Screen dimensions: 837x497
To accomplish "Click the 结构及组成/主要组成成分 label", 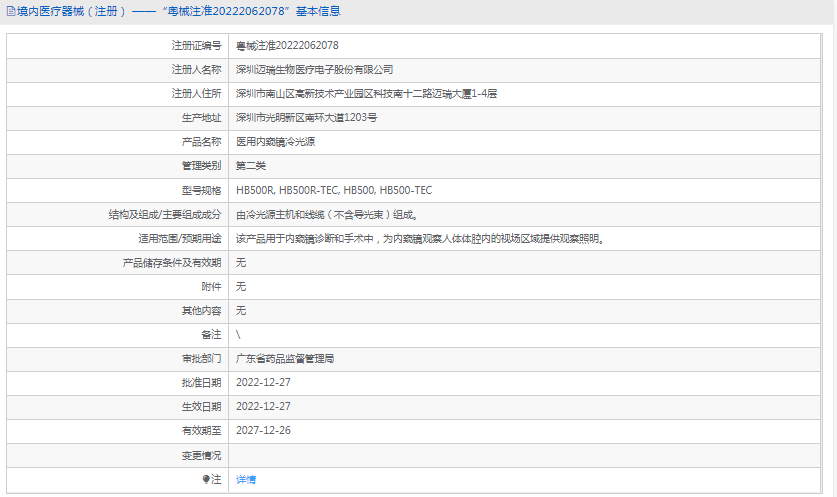I will (165, 215).
